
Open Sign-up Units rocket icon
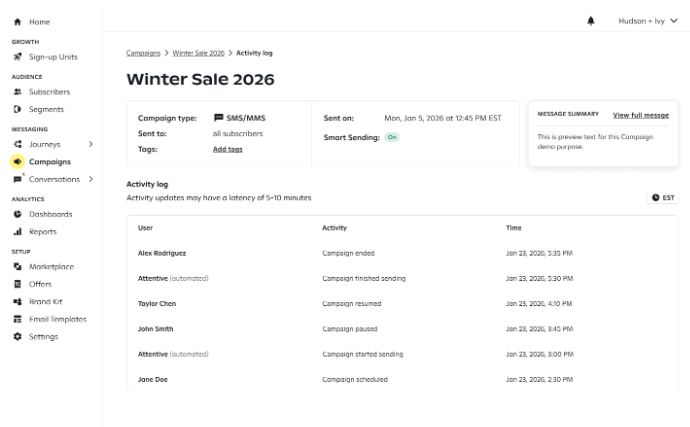pos(17,57)
